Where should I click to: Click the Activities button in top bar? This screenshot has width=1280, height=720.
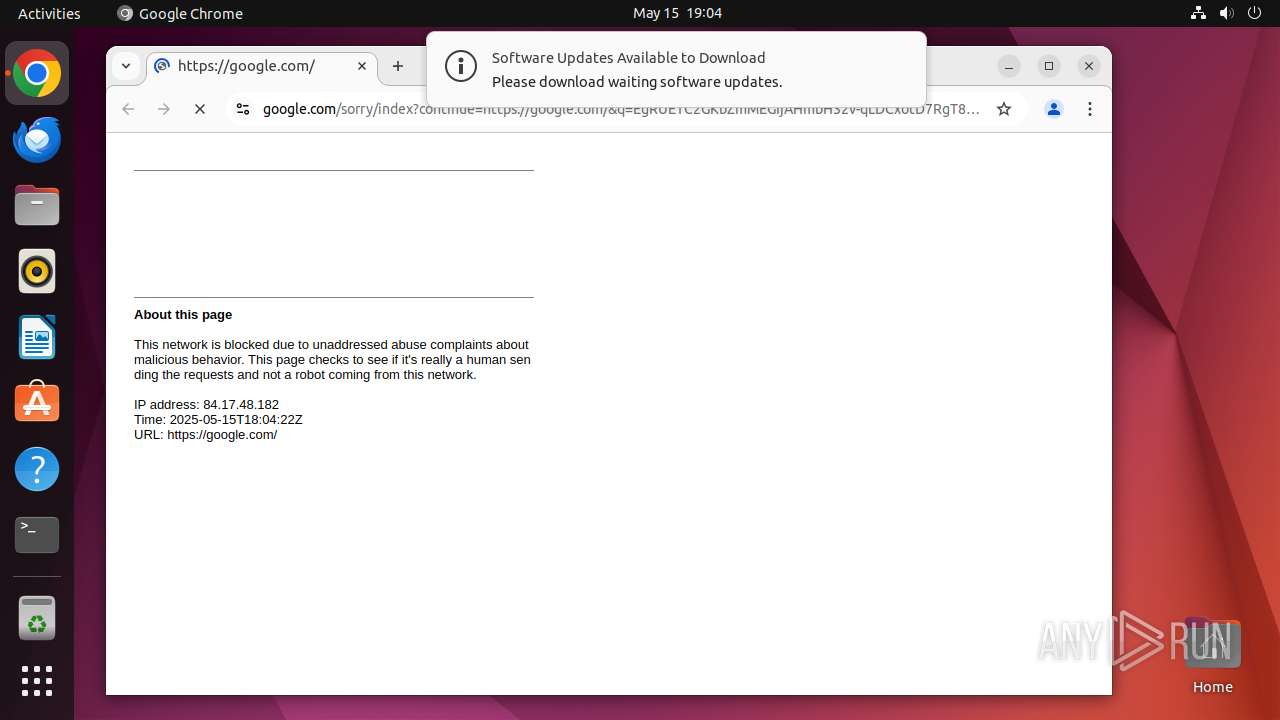(49, 13)
